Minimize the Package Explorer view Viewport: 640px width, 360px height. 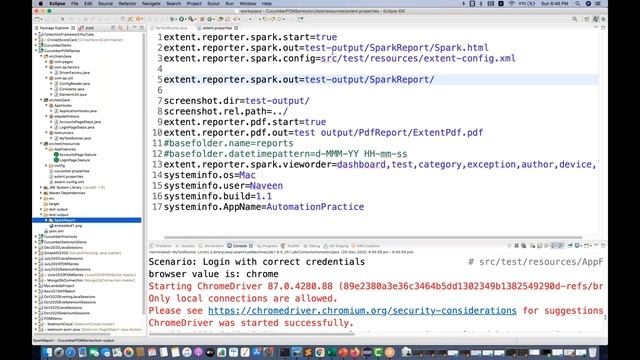coord(135,28)
